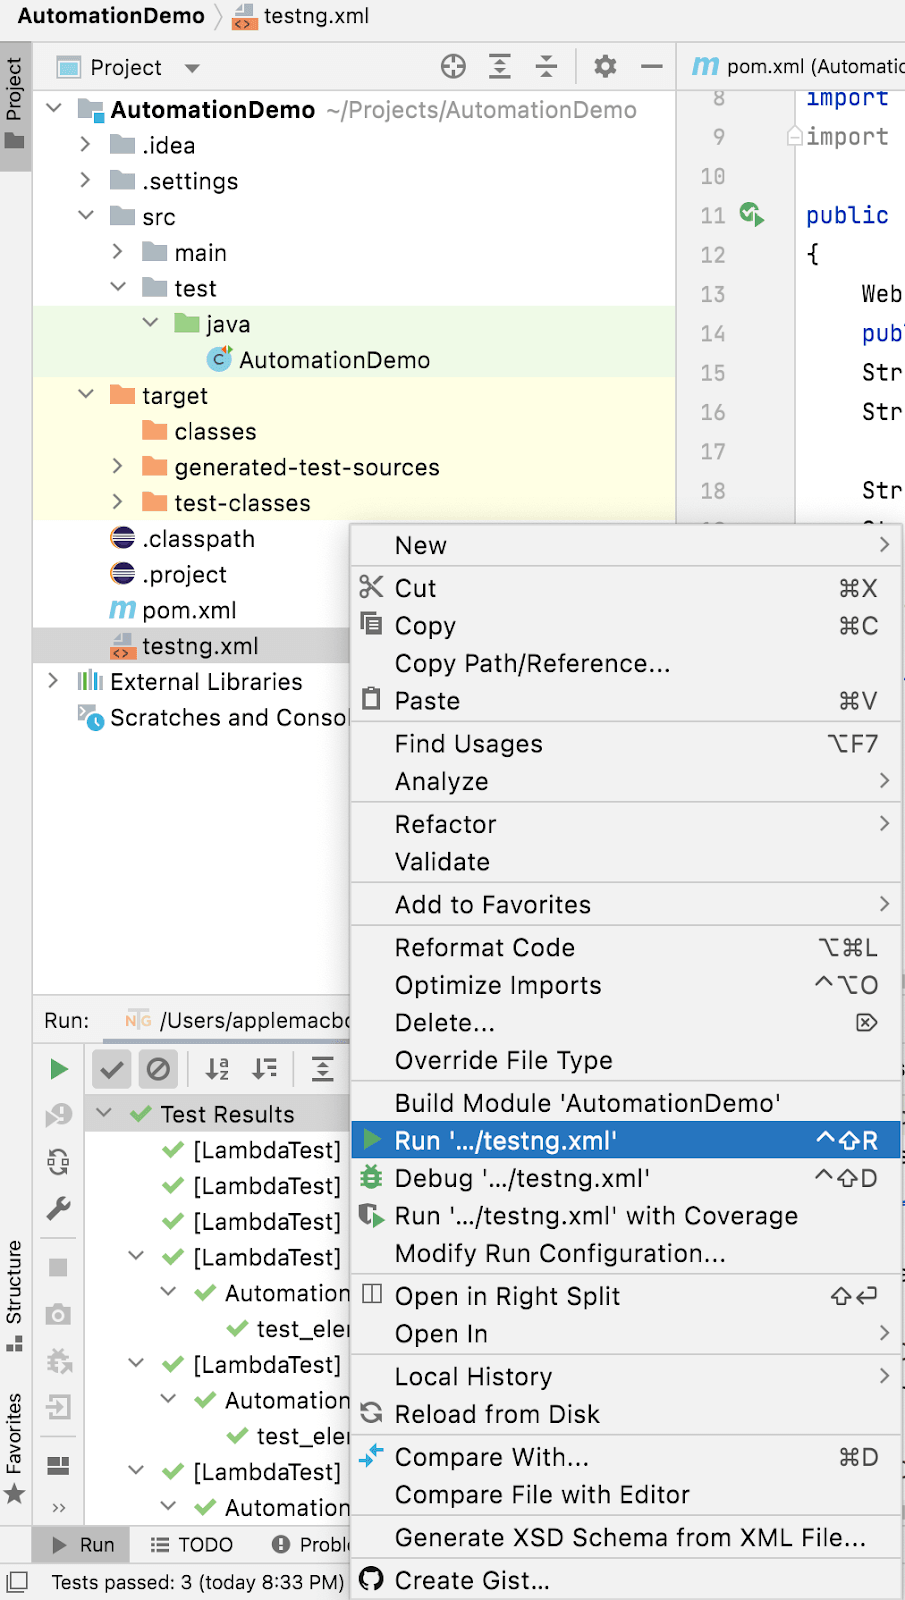Expand the .settings folder
This screenshot has width=905, height=1600.
86,180
